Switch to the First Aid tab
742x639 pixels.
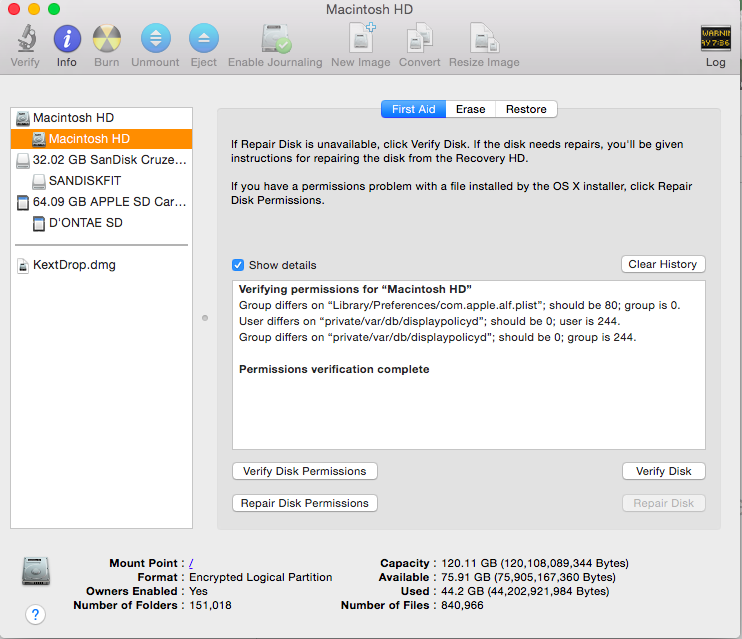pyautogui.click(x=413, y=109)
